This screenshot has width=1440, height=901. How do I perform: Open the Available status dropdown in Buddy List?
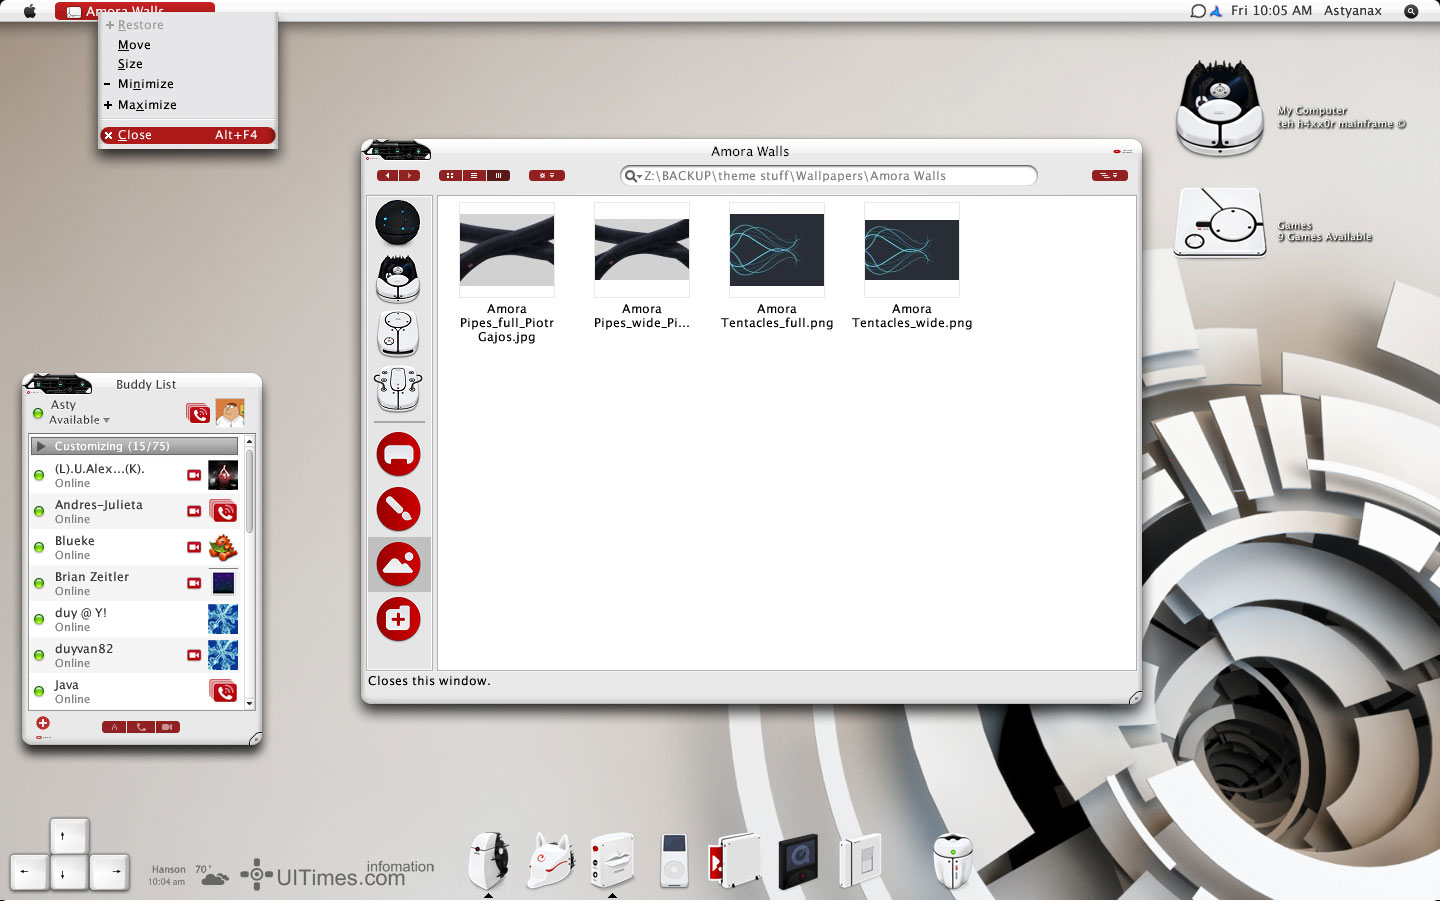tap(80, 420)
